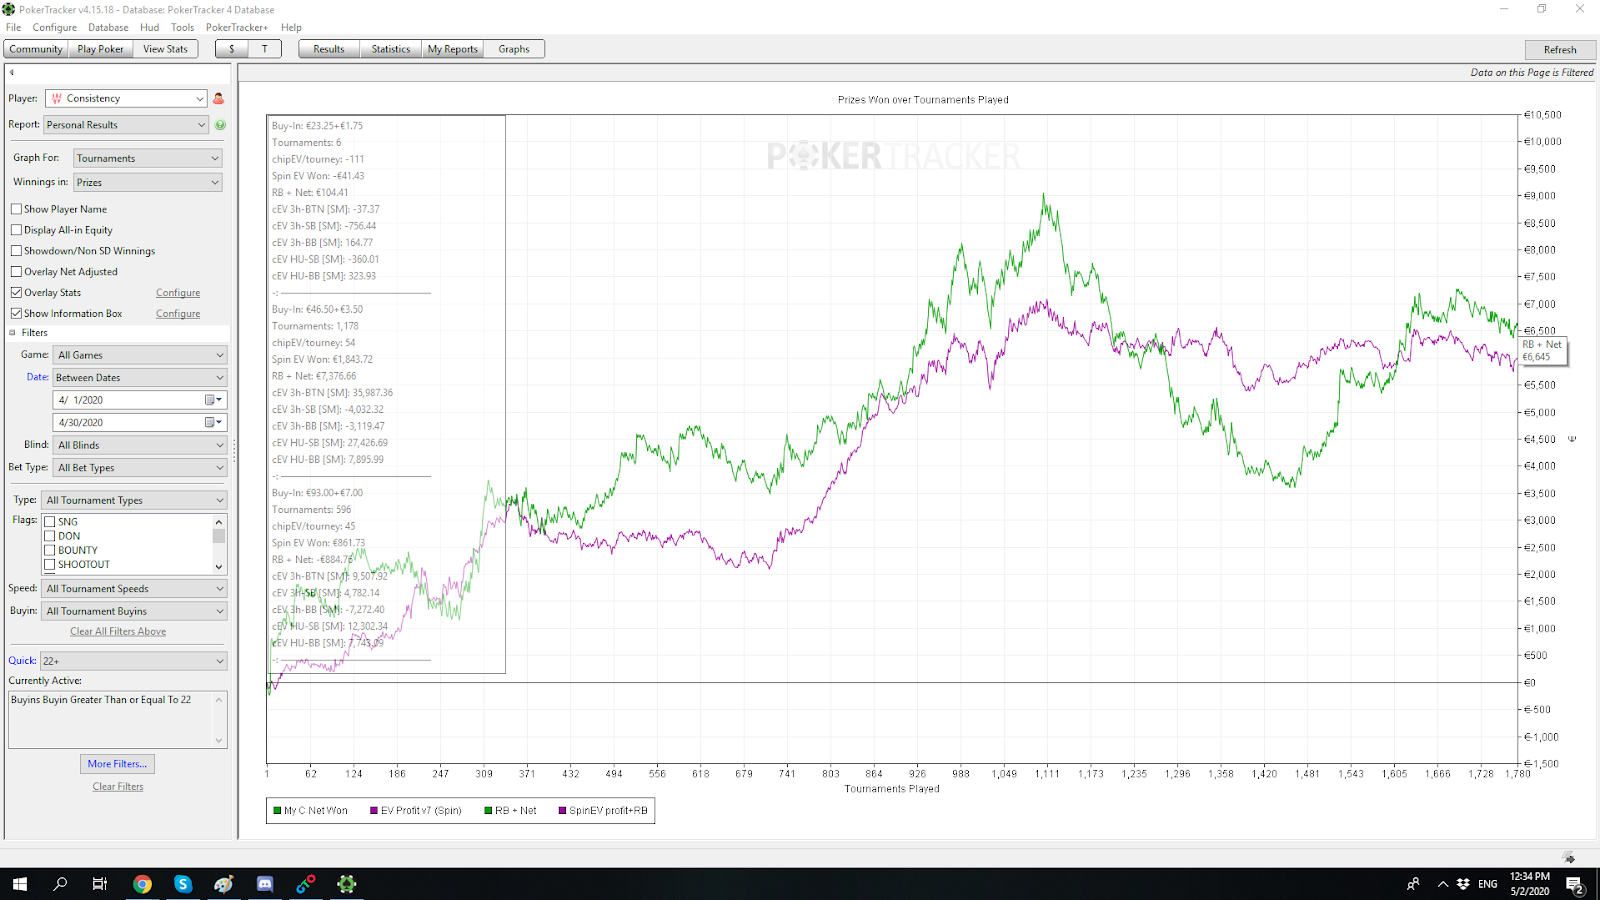
Task: Open the Player dropdown showing Consistency
Action: [127, 98]
